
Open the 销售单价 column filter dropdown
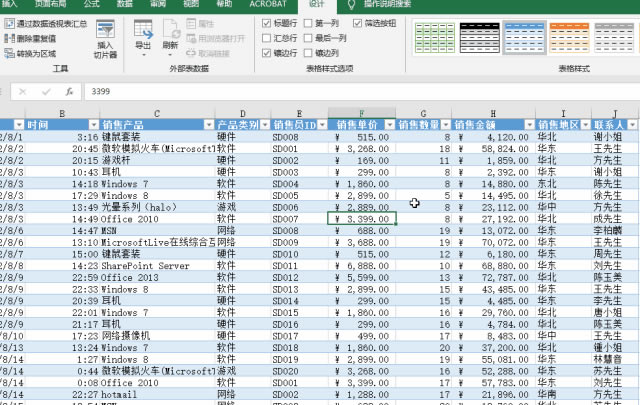(390, 125)
